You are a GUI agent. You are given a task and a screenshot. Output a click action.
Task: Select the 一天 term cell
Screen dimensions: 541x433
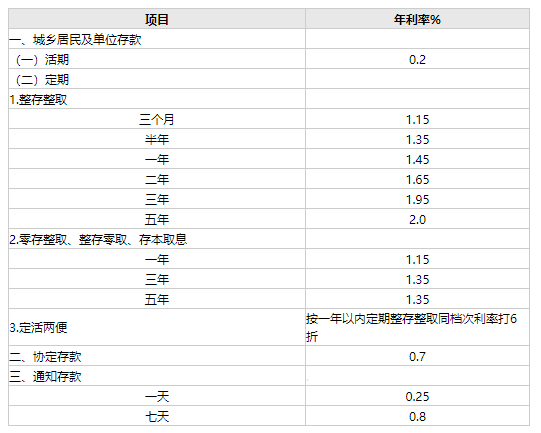click(157, 396)
